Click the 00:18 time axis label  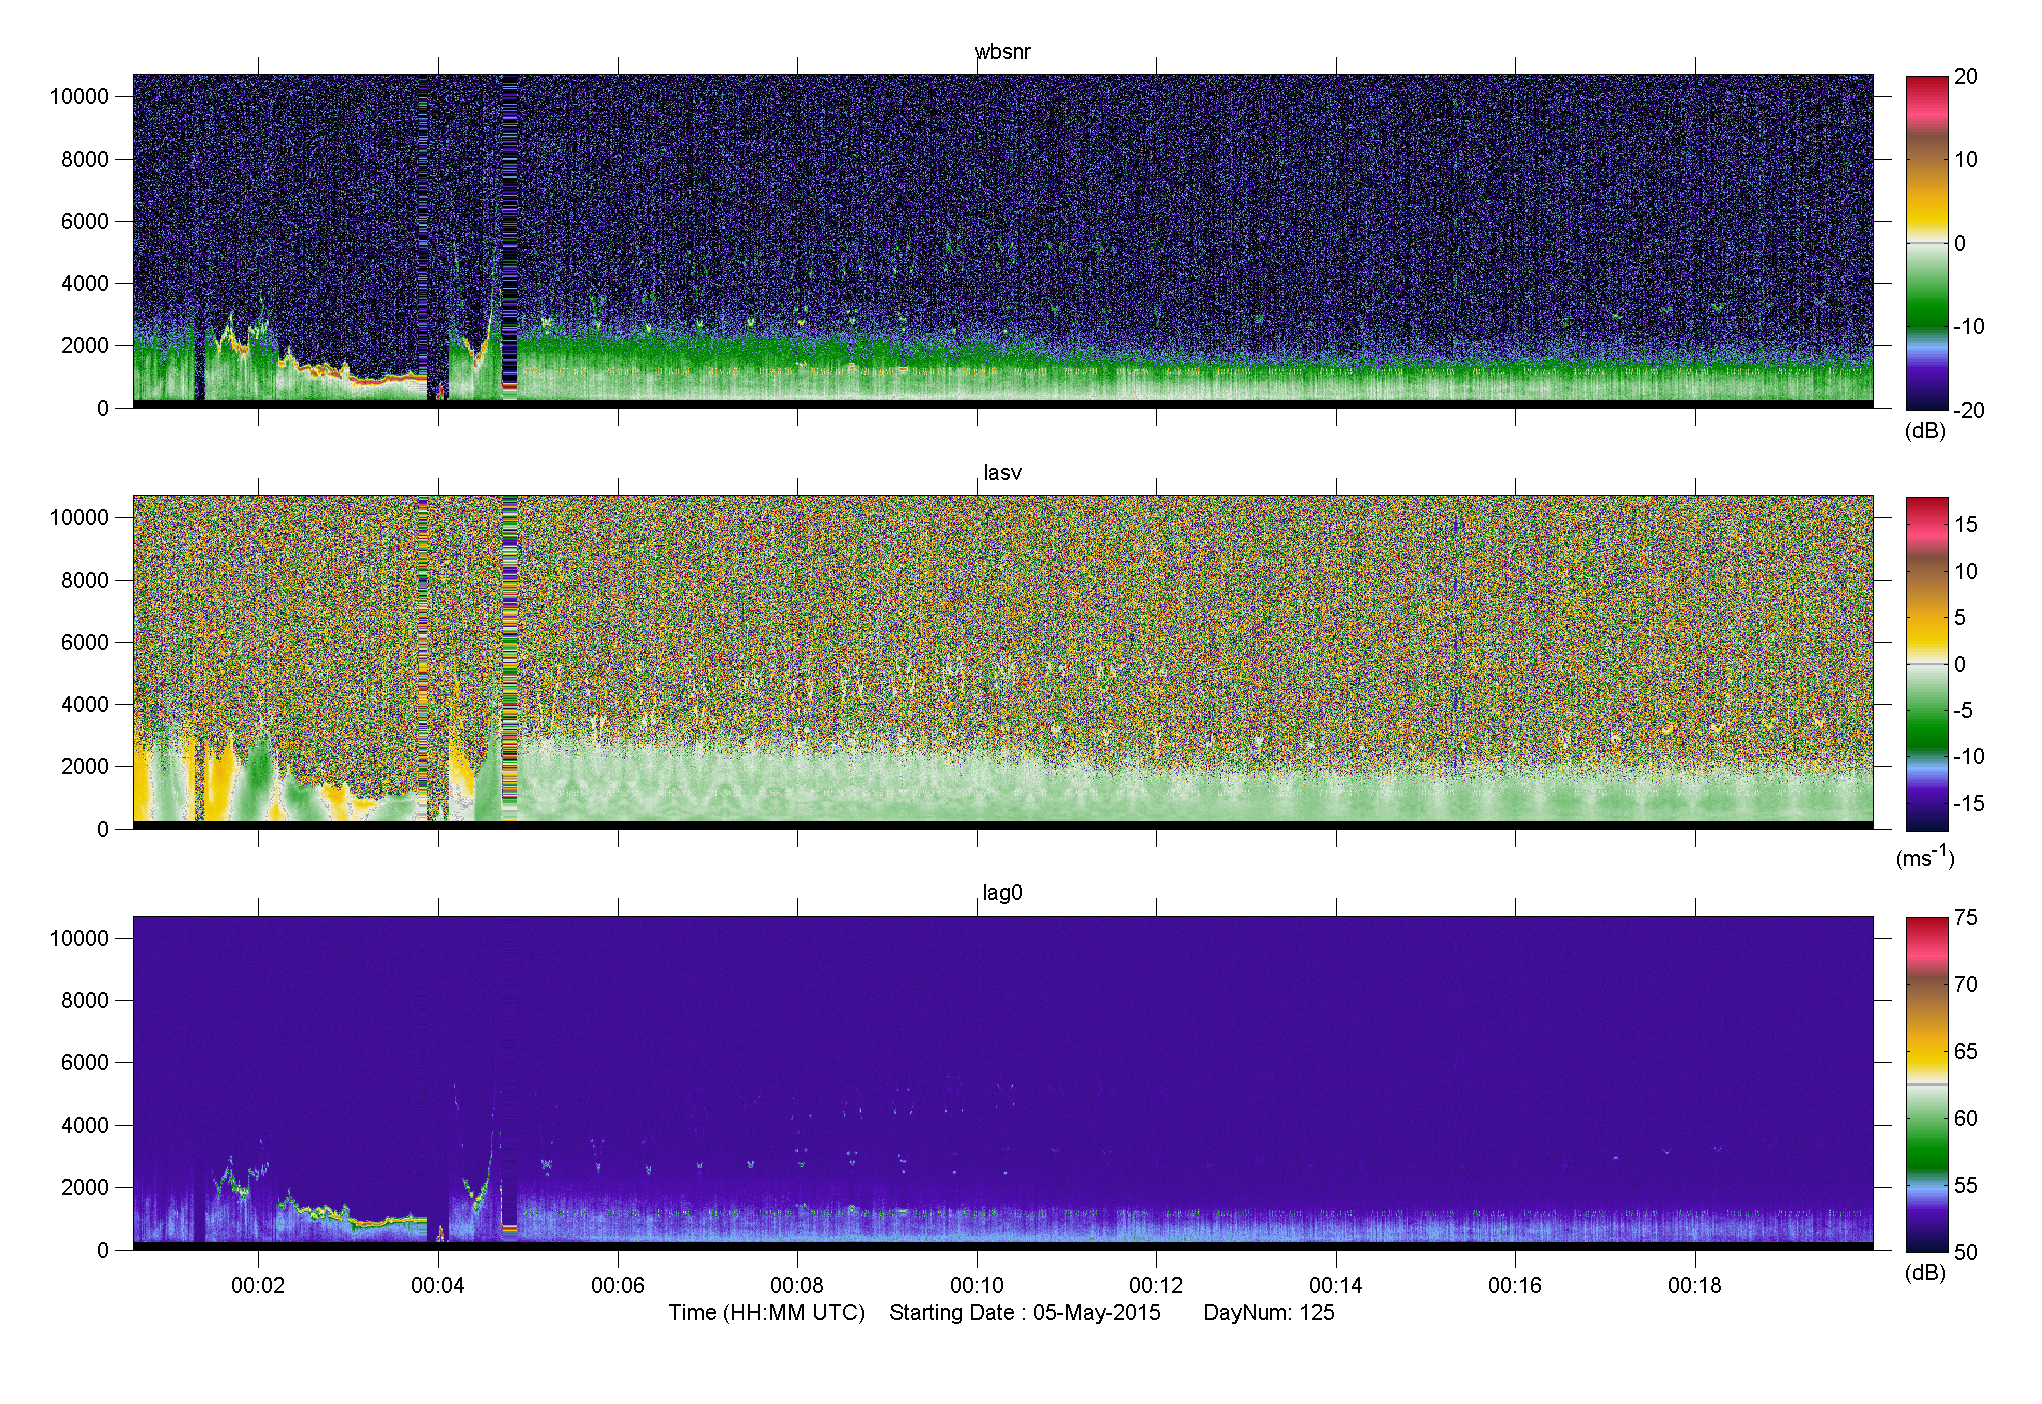[1695, 1285]
